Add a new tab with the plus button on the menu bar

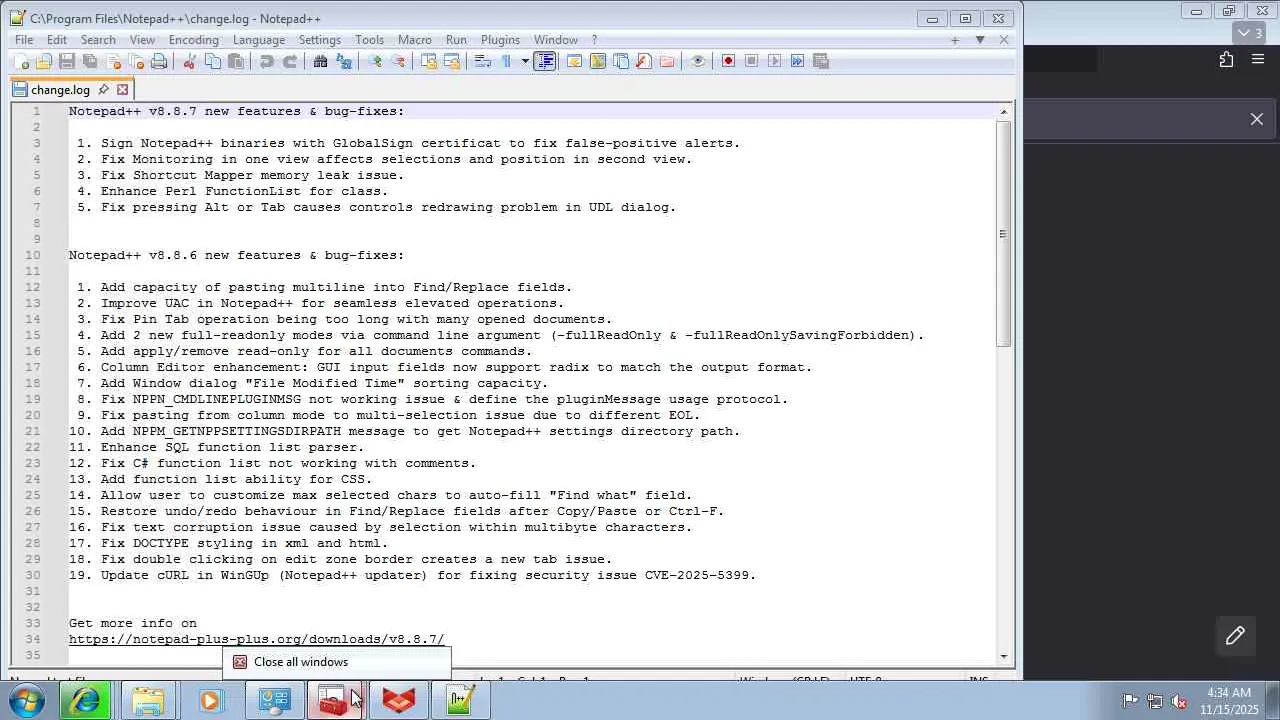(955, 40)
